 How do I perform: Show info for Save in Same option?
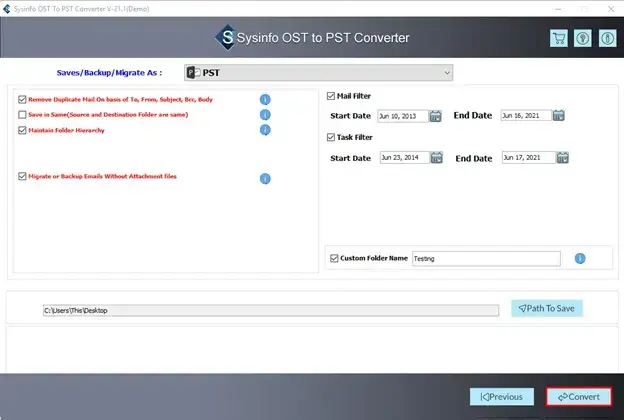click(x=265, y=115)
